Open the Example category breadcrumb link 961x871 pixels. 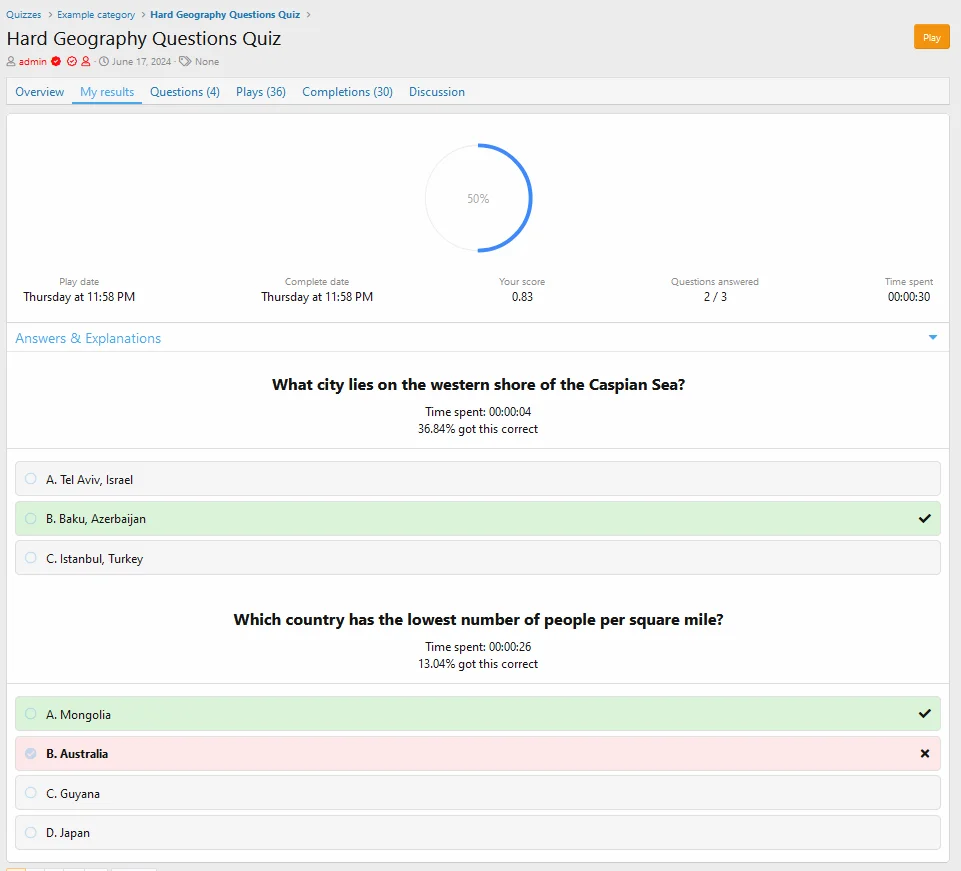coord(96,15)
